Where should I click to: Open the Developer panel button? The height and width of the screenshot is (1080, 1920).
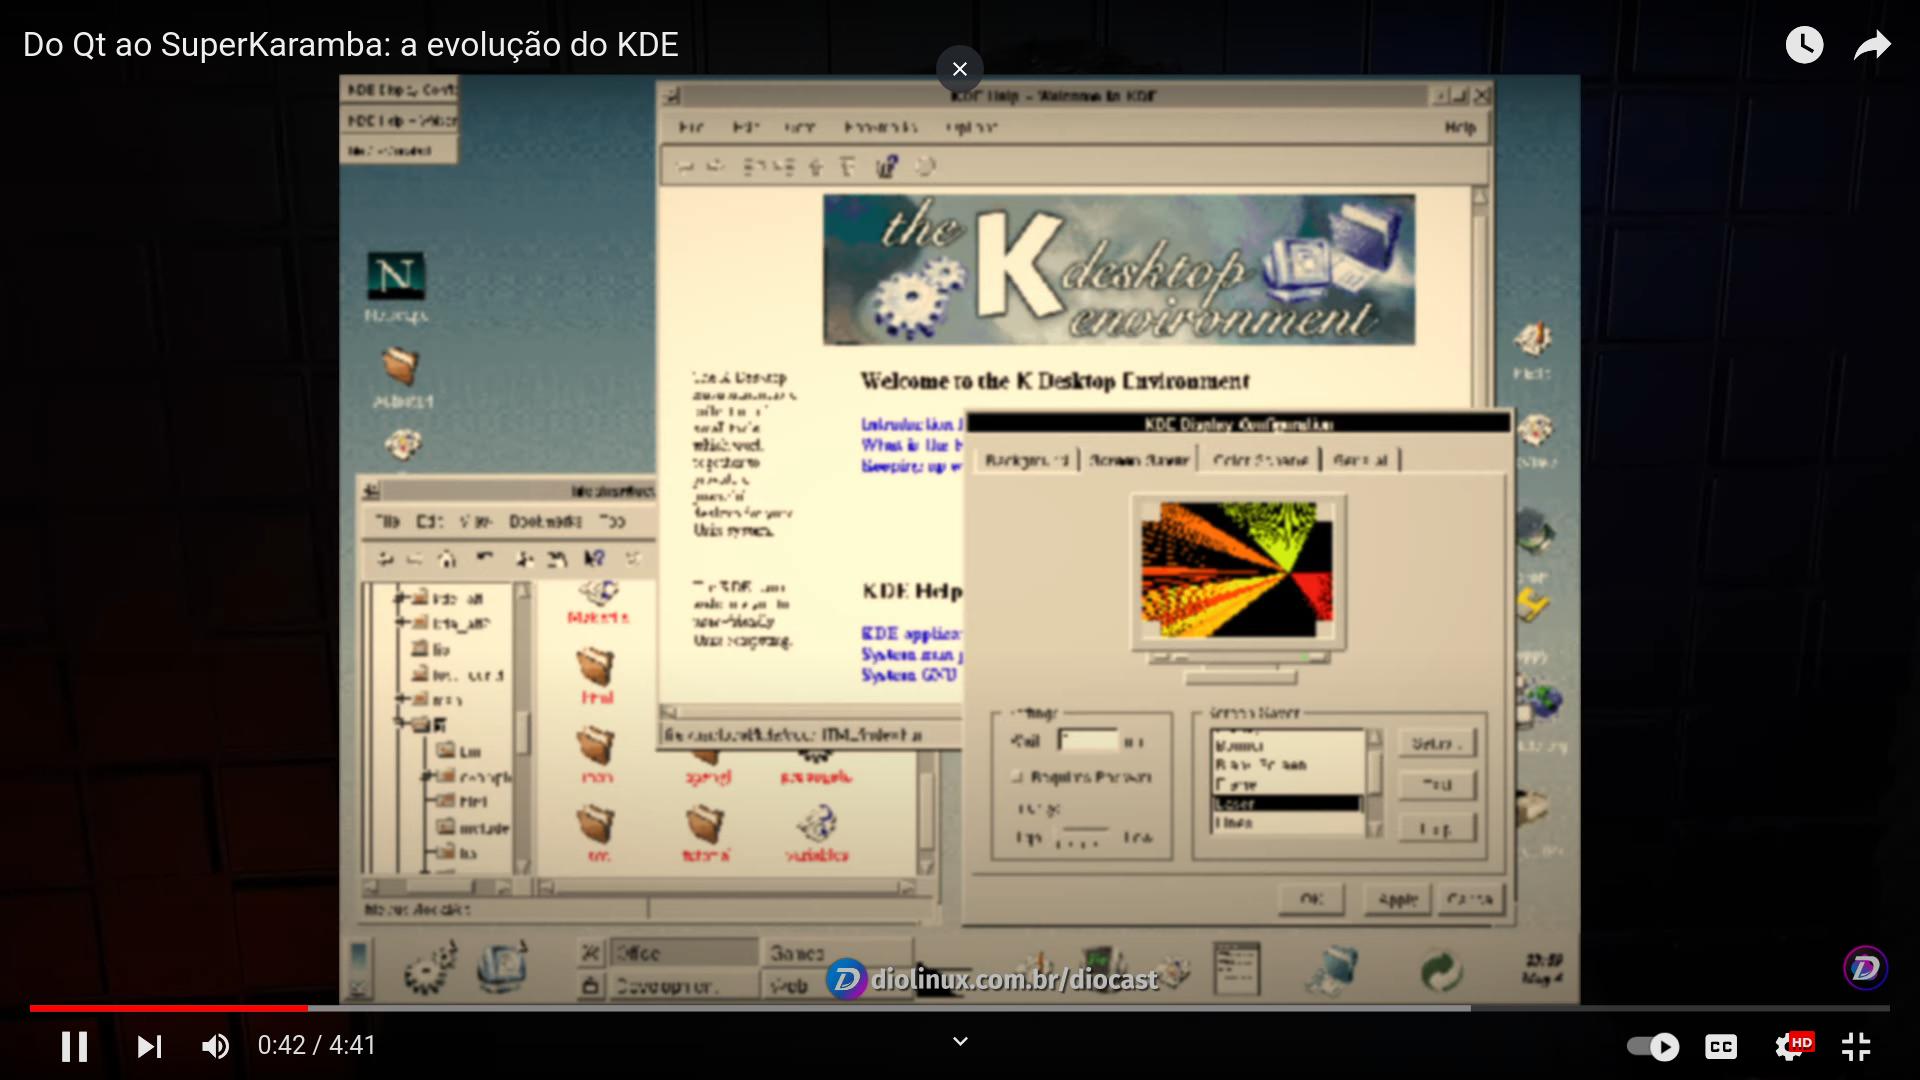[x=684, y=985]
